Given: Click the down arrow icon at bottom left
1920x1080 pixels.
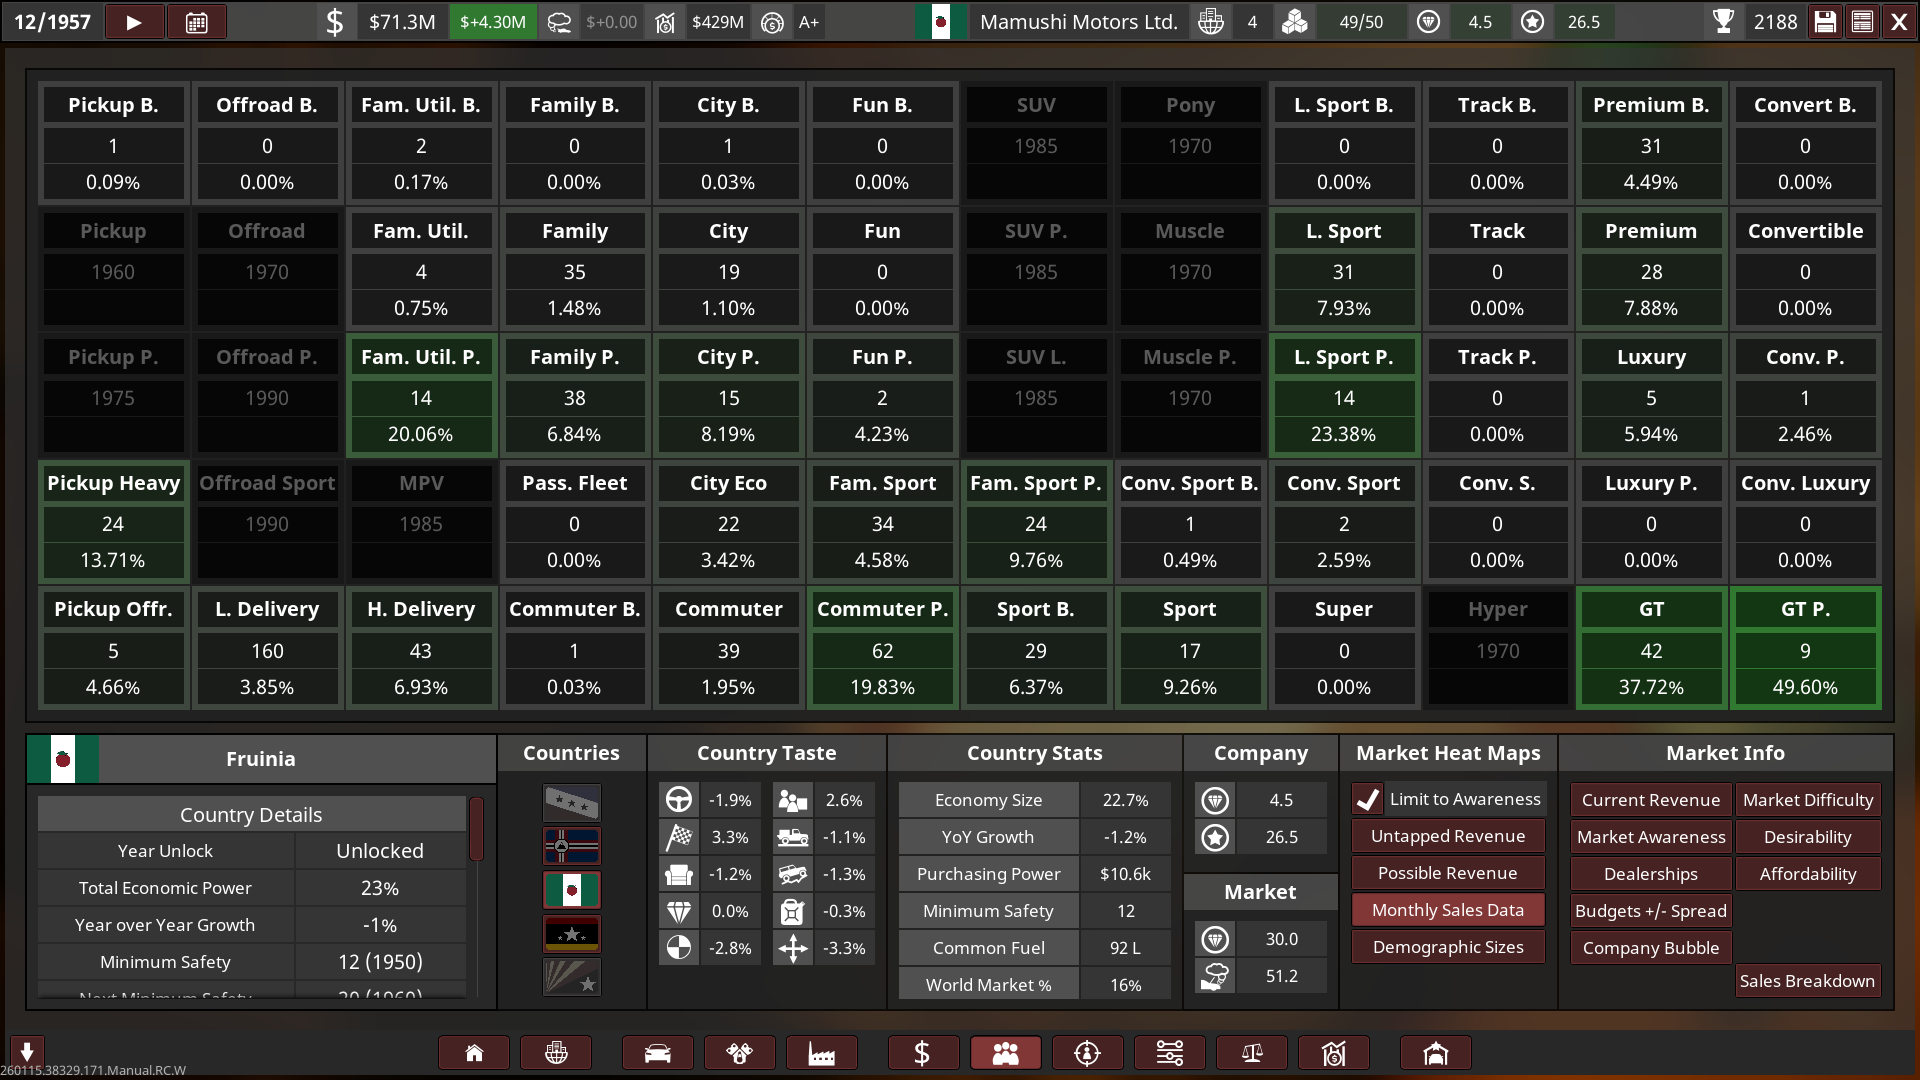Looking at the screenshot, I should [27, 1051].
